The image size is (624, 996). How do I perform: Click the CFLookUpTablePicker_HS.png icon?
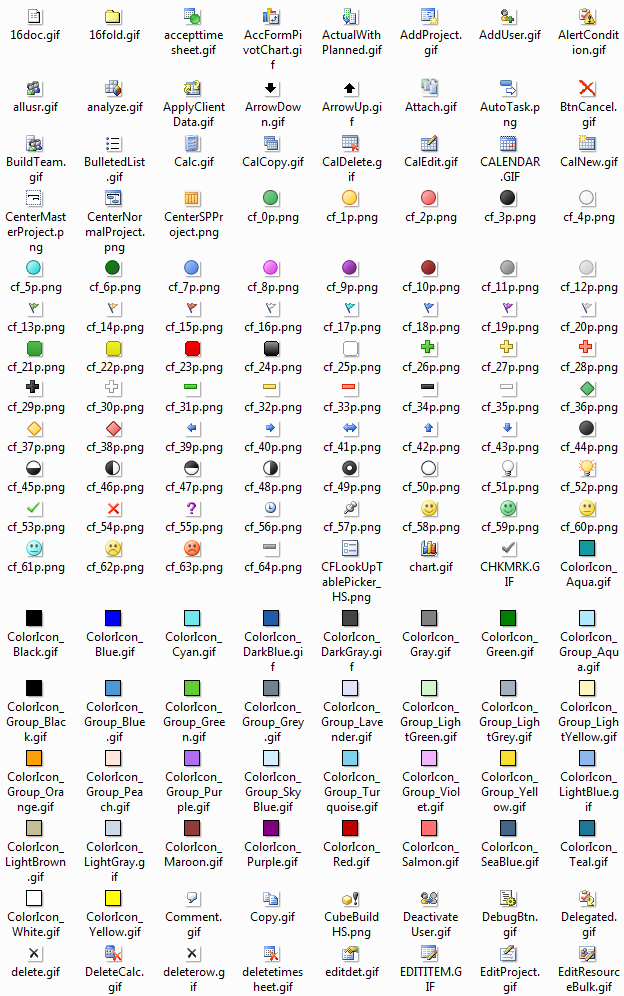(350, 548)
